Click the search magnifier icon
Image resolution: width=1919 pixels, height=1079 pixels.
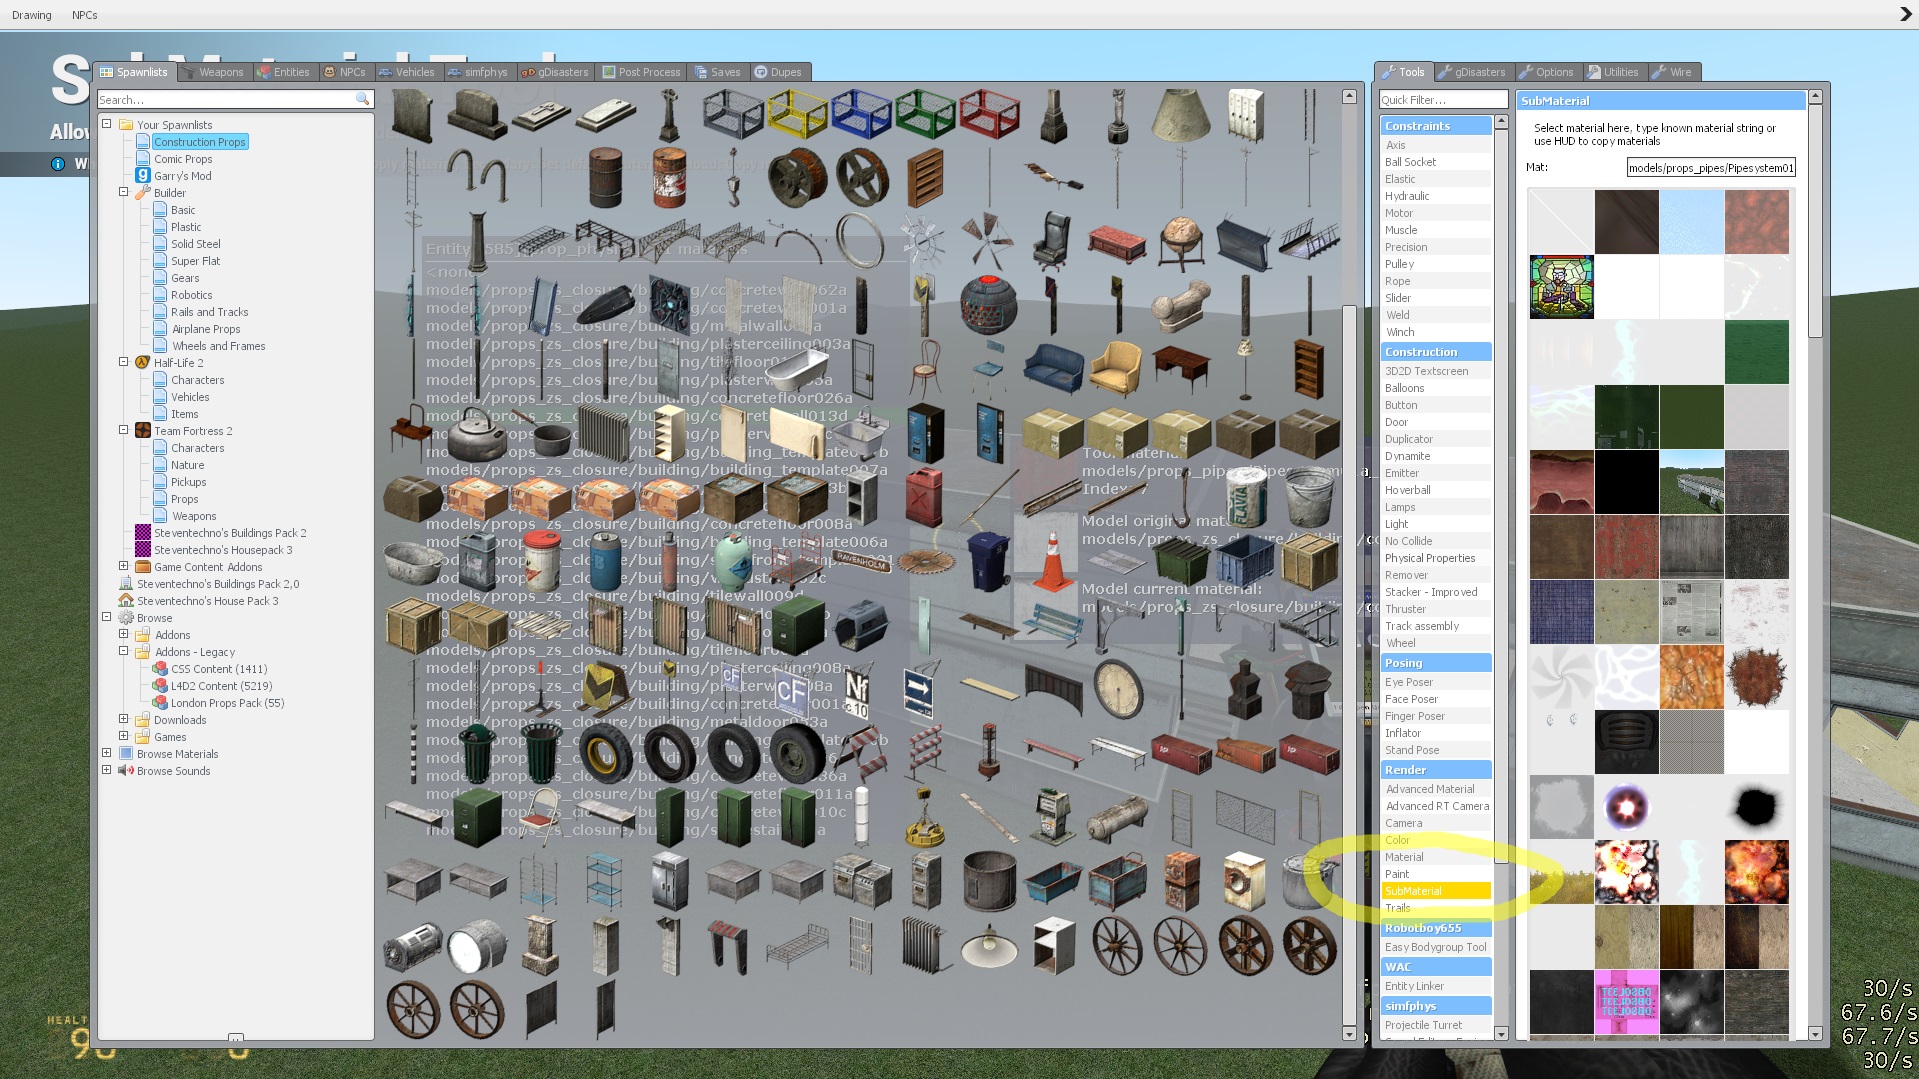(362, 99)
